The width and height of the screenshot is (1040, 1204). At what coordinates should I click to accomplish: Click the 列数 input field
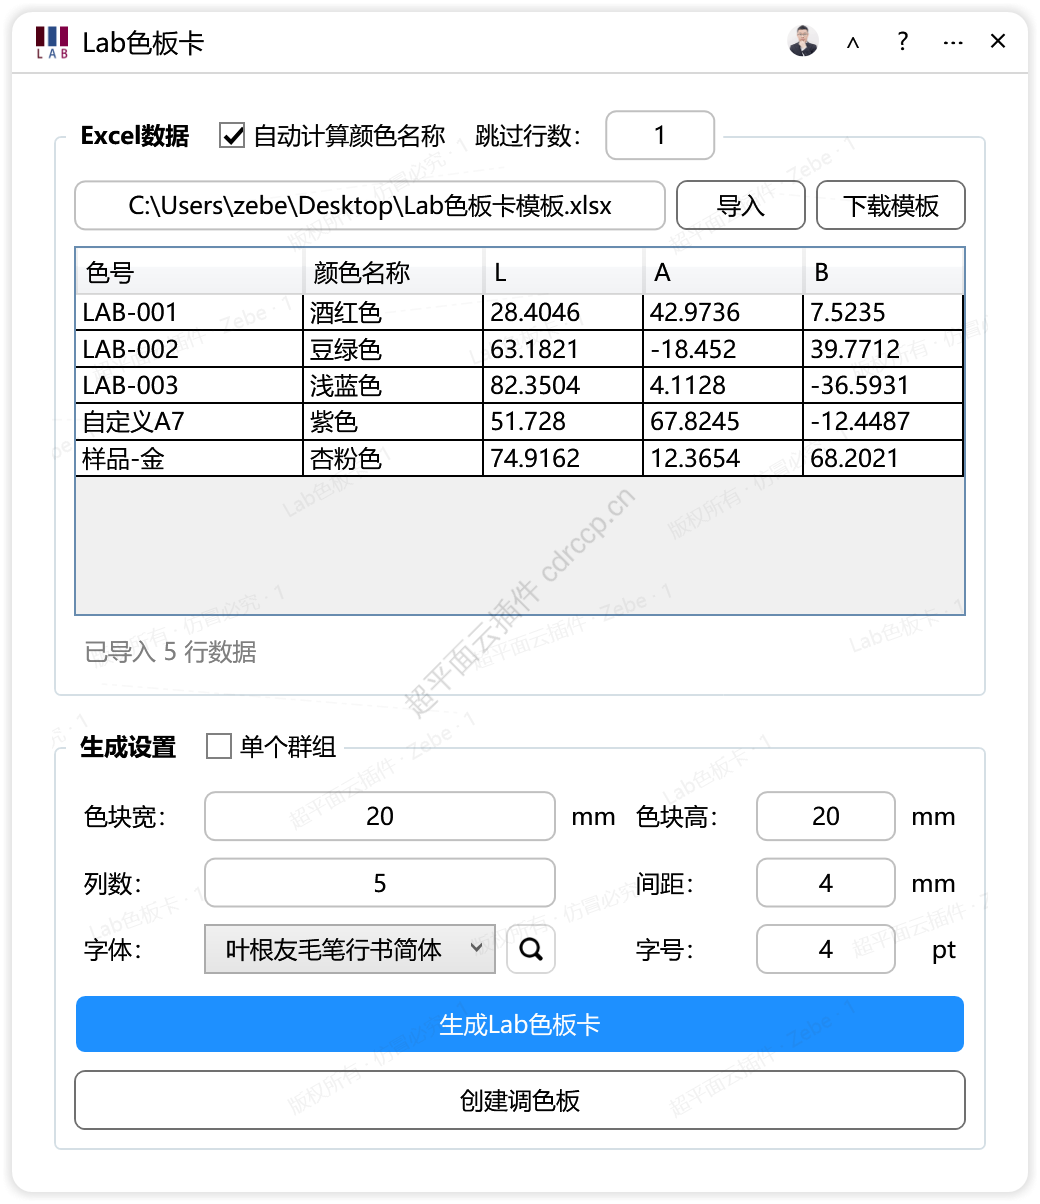(380, 883)
